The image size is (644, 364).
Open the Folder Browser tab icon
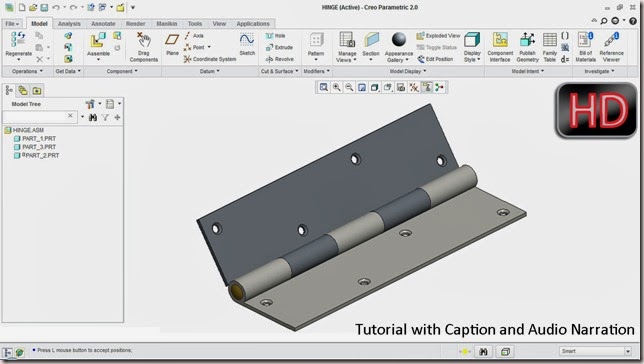23,90
